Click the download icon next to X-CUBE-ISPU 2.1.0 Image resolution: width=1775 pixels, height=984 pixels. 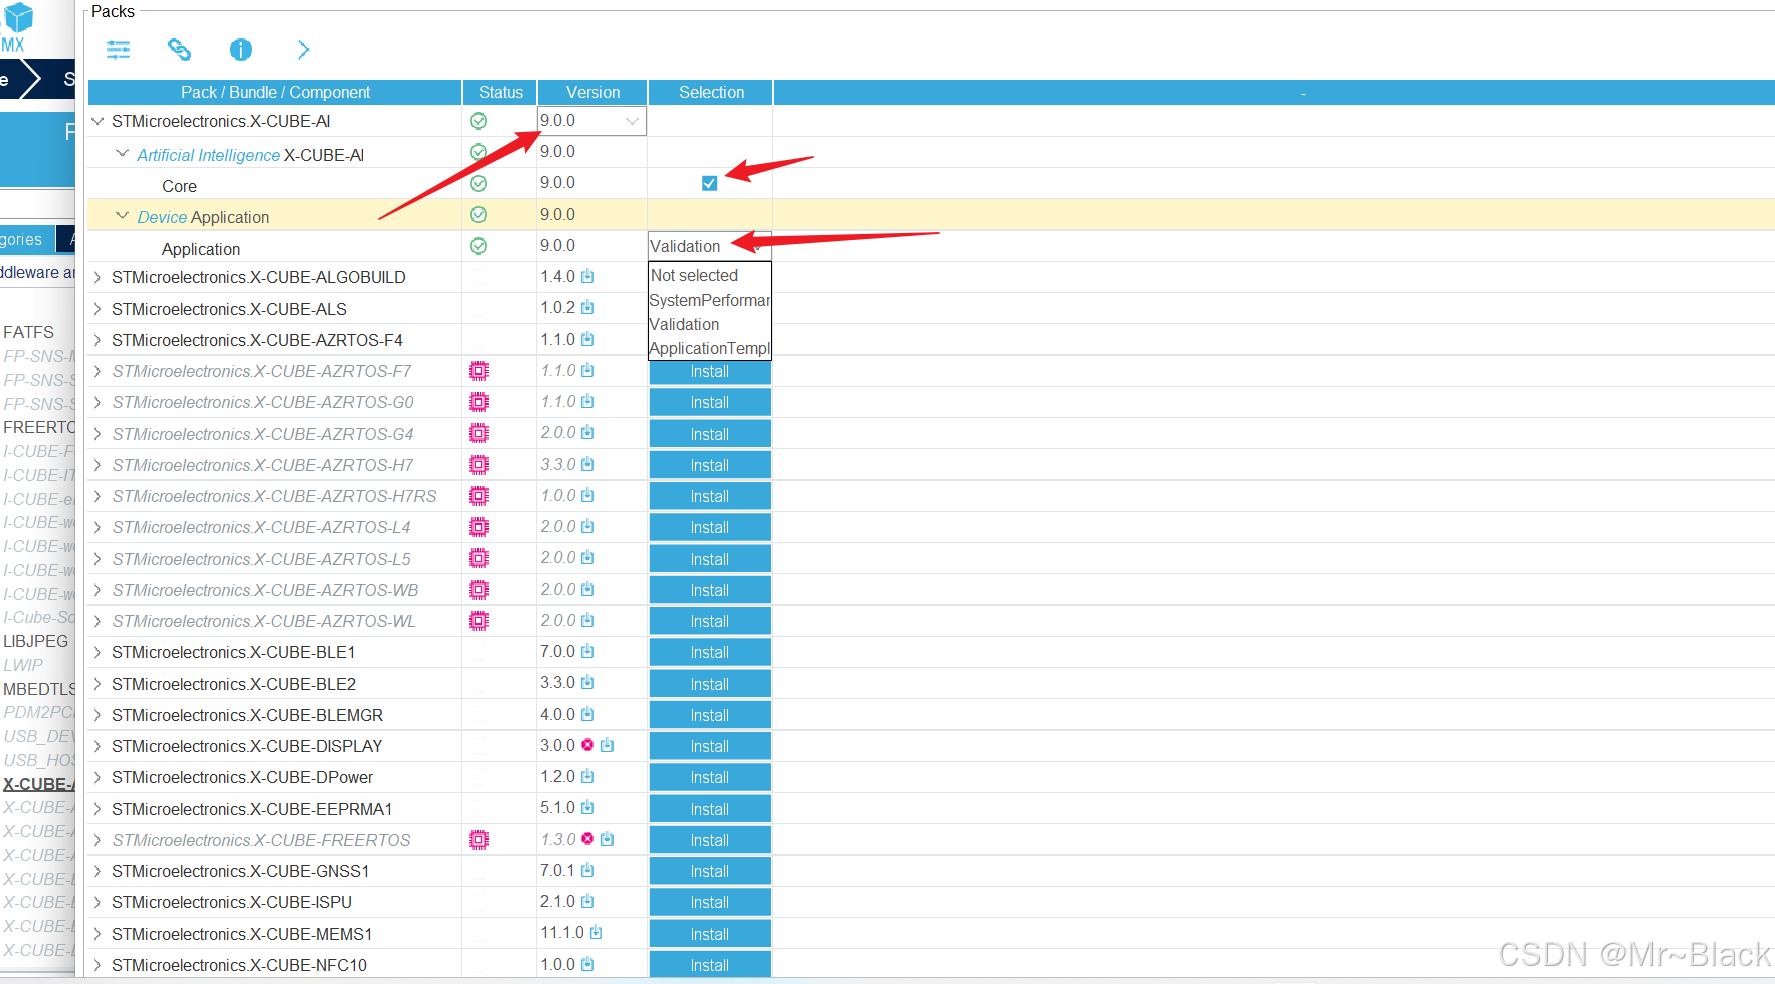[x=588, y=901]
